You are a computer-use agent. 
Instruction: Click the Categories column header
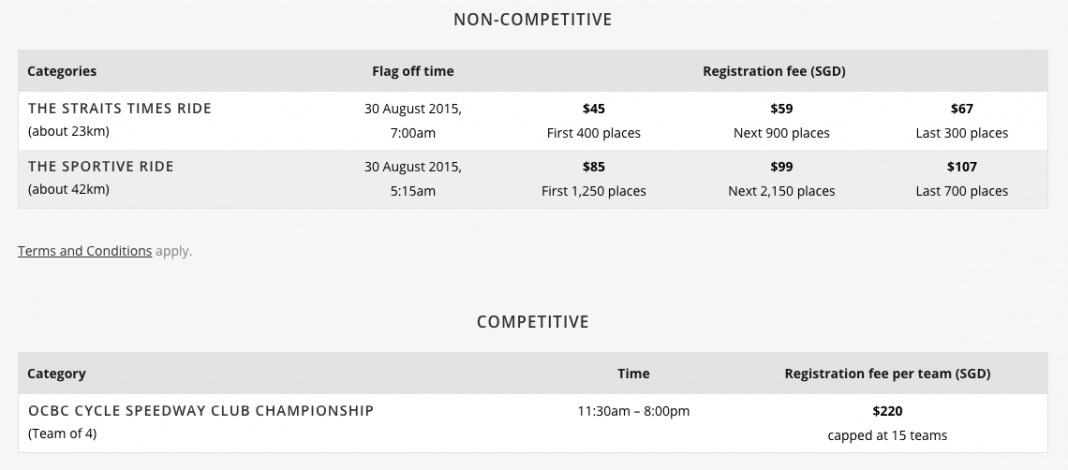[x=62, y=71]
